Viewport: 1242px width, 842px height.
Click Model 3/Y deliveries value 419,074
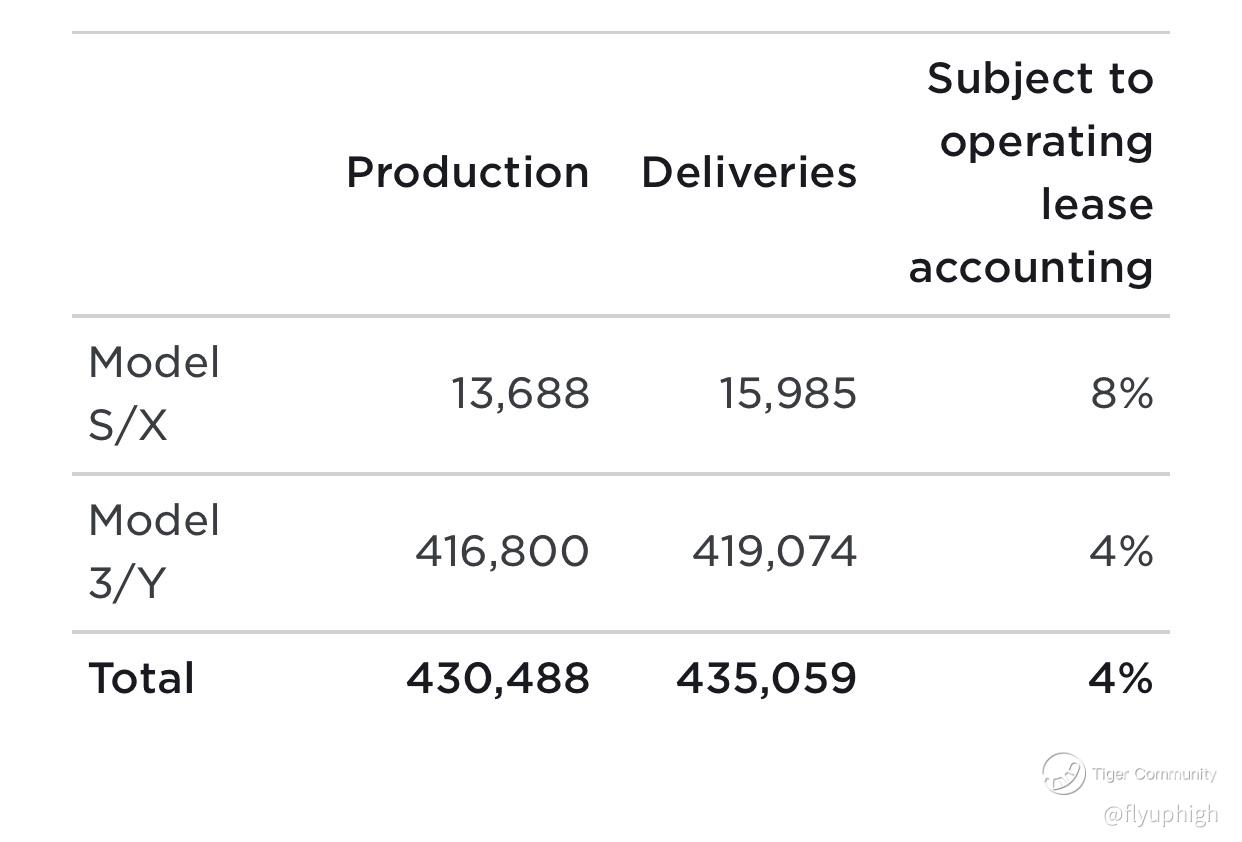click(775, 552)
